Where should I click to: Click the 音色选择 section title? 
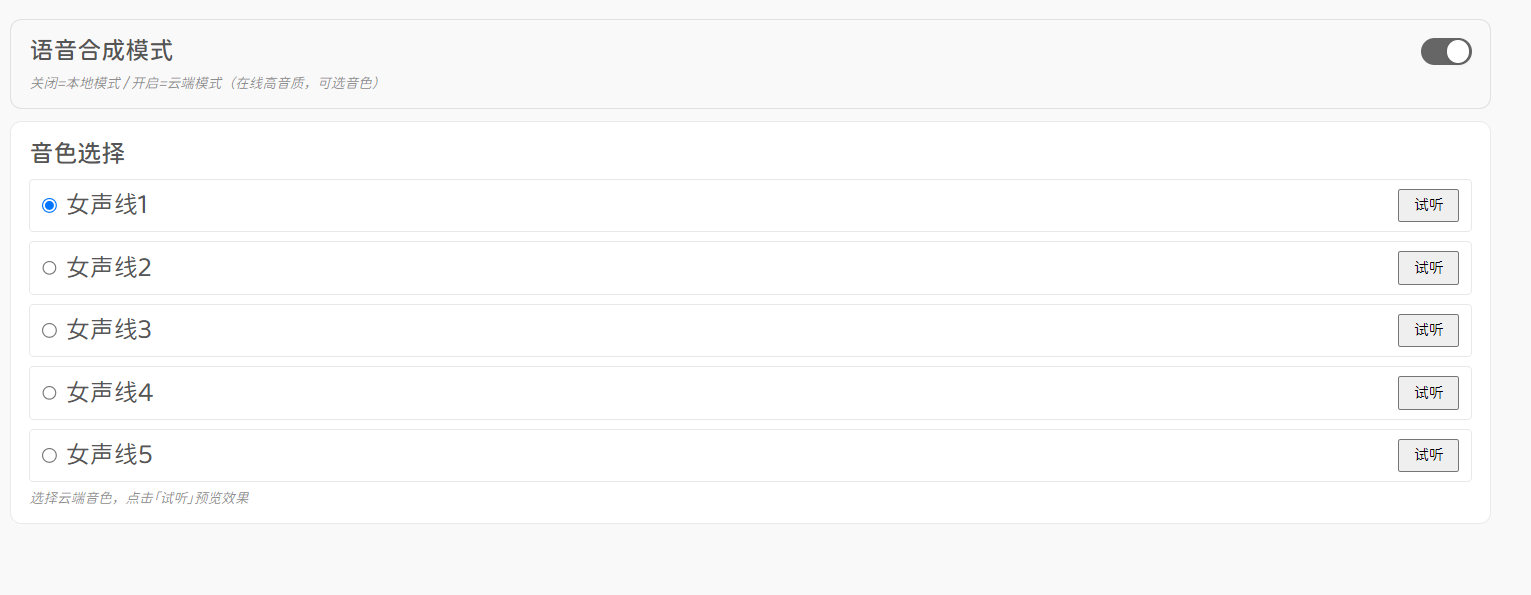click(78, 153)
